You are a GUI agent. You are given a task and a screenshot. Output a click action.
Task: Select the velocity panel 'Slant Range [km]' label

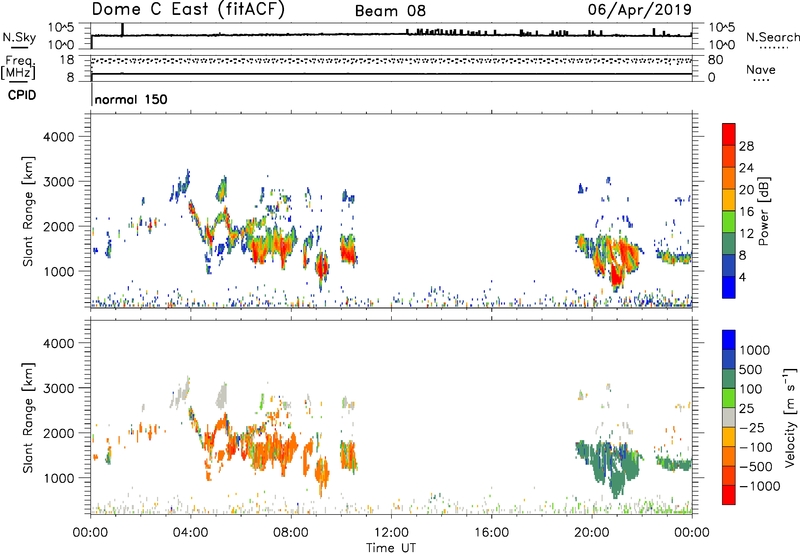pyautogui.click(x=28, y=418)
